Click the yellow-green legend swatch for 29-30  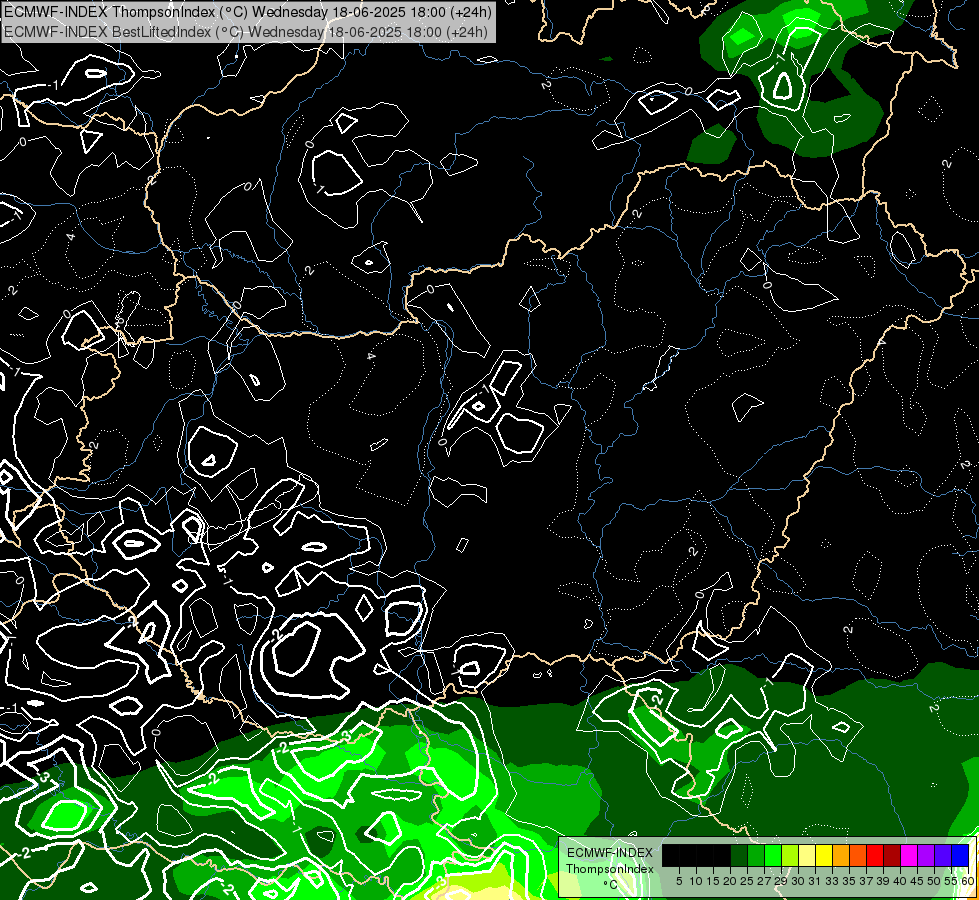pos(790,856)
